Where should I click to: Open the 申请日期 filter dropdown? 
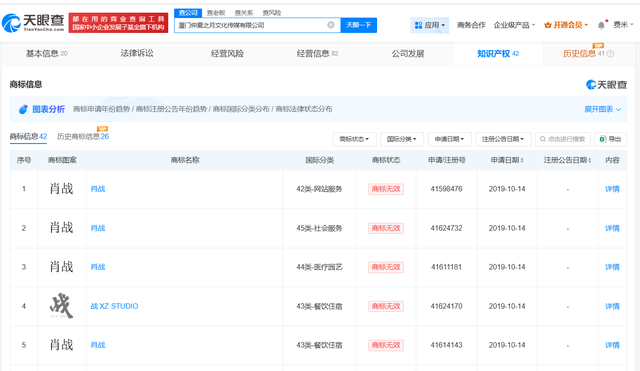pos(449,139)
